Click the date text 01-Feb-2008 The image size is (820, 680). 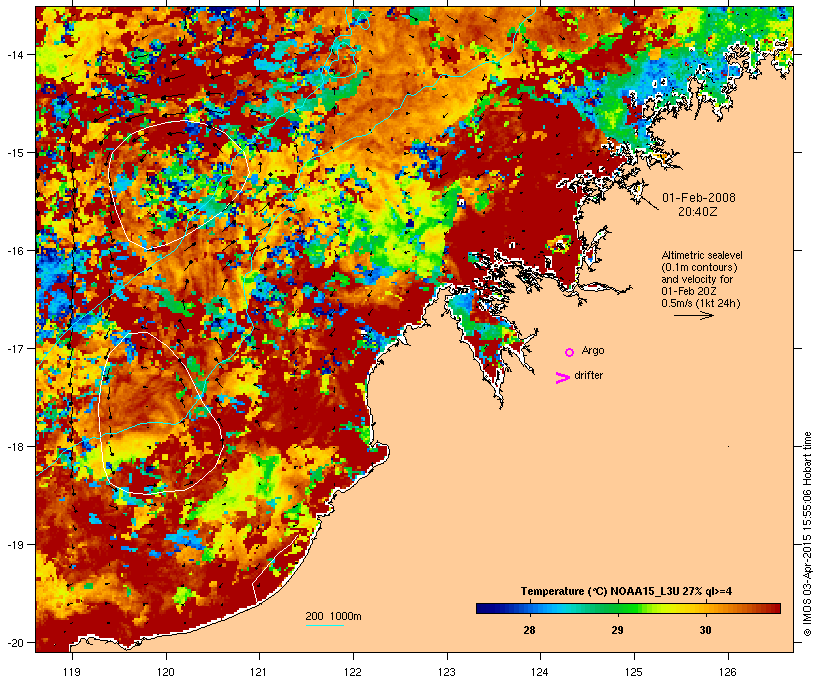coord(699,198)
